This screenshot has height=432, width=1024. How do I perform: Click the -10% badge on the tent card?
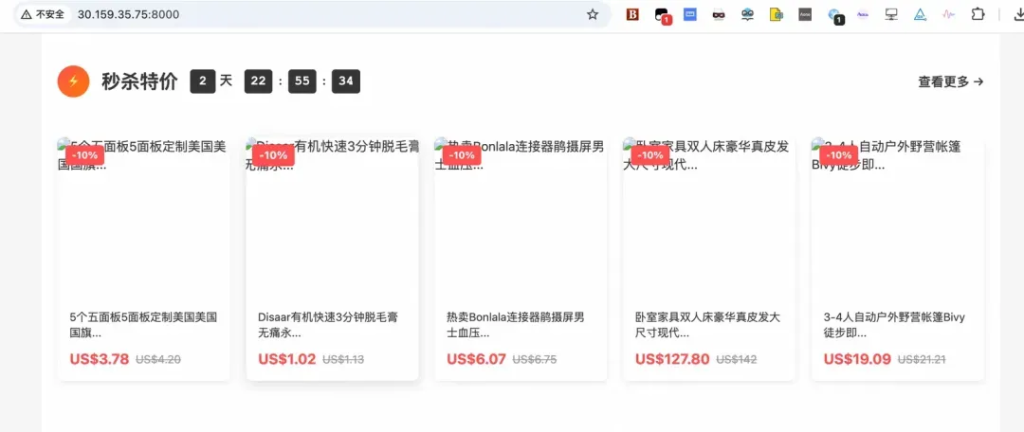tap(837, 156)
